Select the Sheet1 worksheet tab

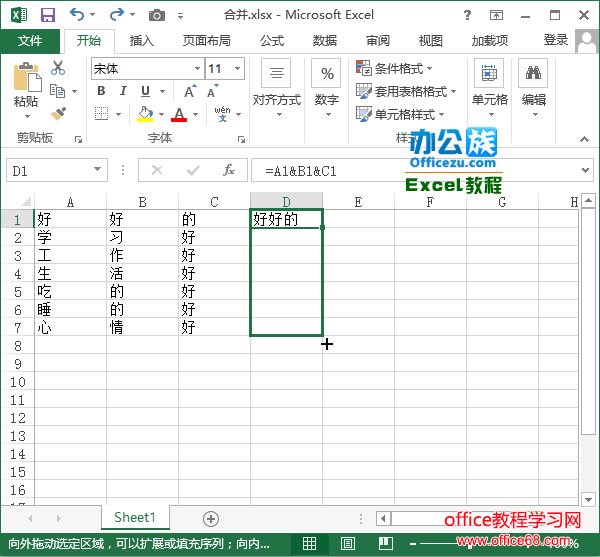[135, 518]
